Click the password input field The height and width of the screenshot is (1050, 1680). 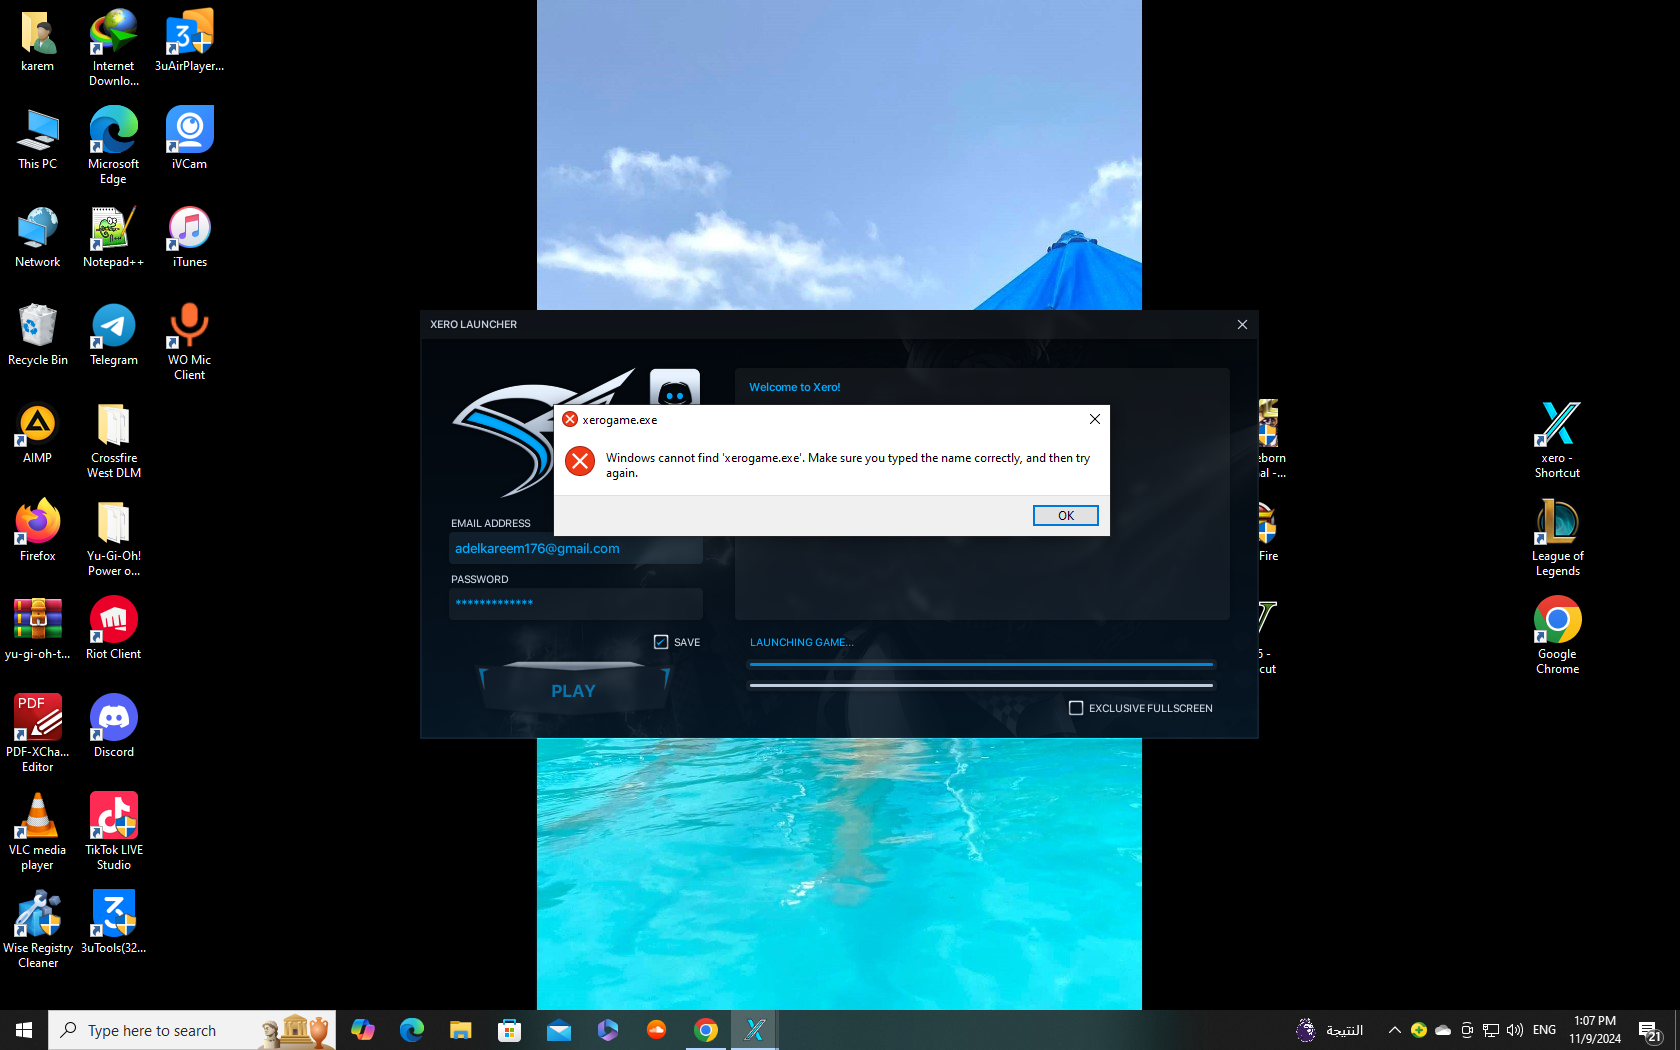click(575, 603)
